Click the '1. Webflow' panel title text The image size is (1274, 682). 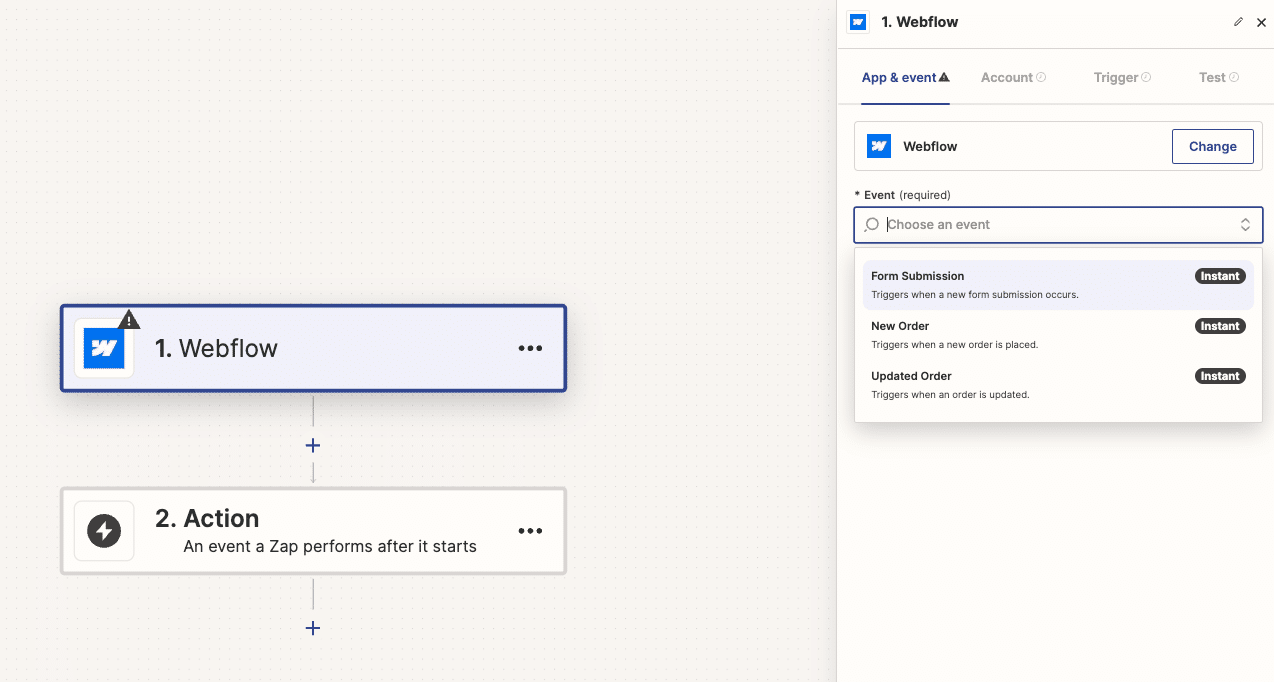[919, 22]
